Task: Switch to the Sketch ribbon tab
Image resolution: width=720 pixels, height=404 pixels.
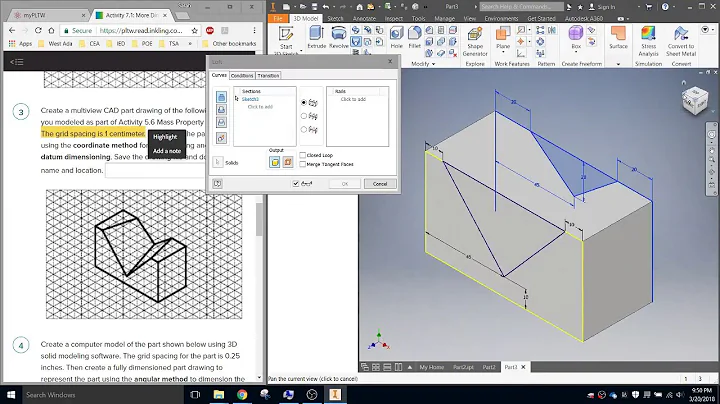Action: (x=335, y=18)
